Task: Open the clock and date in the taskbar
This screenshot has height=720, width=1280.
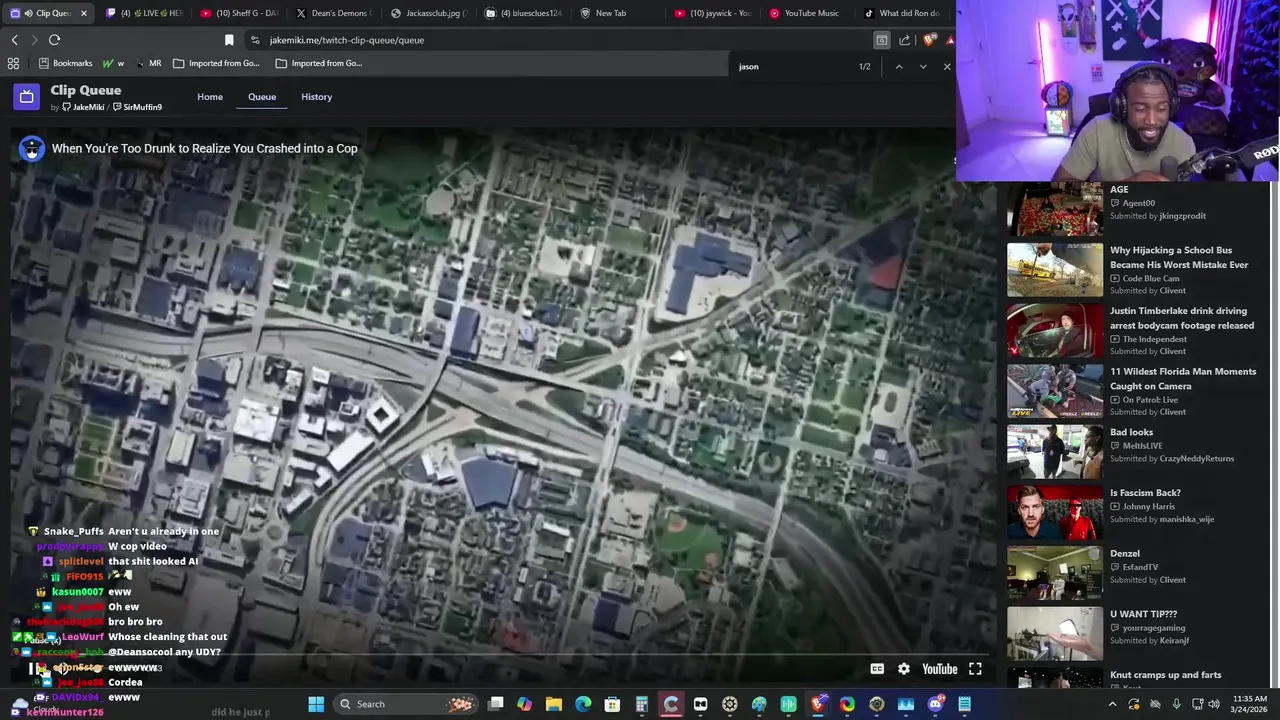Action: (1250, 704)
